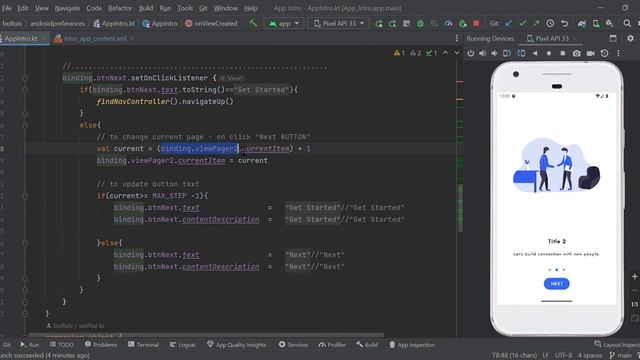The image size is (640, 360).
Task: Click Git Push green arrow
Action: [x=536, y=24]
